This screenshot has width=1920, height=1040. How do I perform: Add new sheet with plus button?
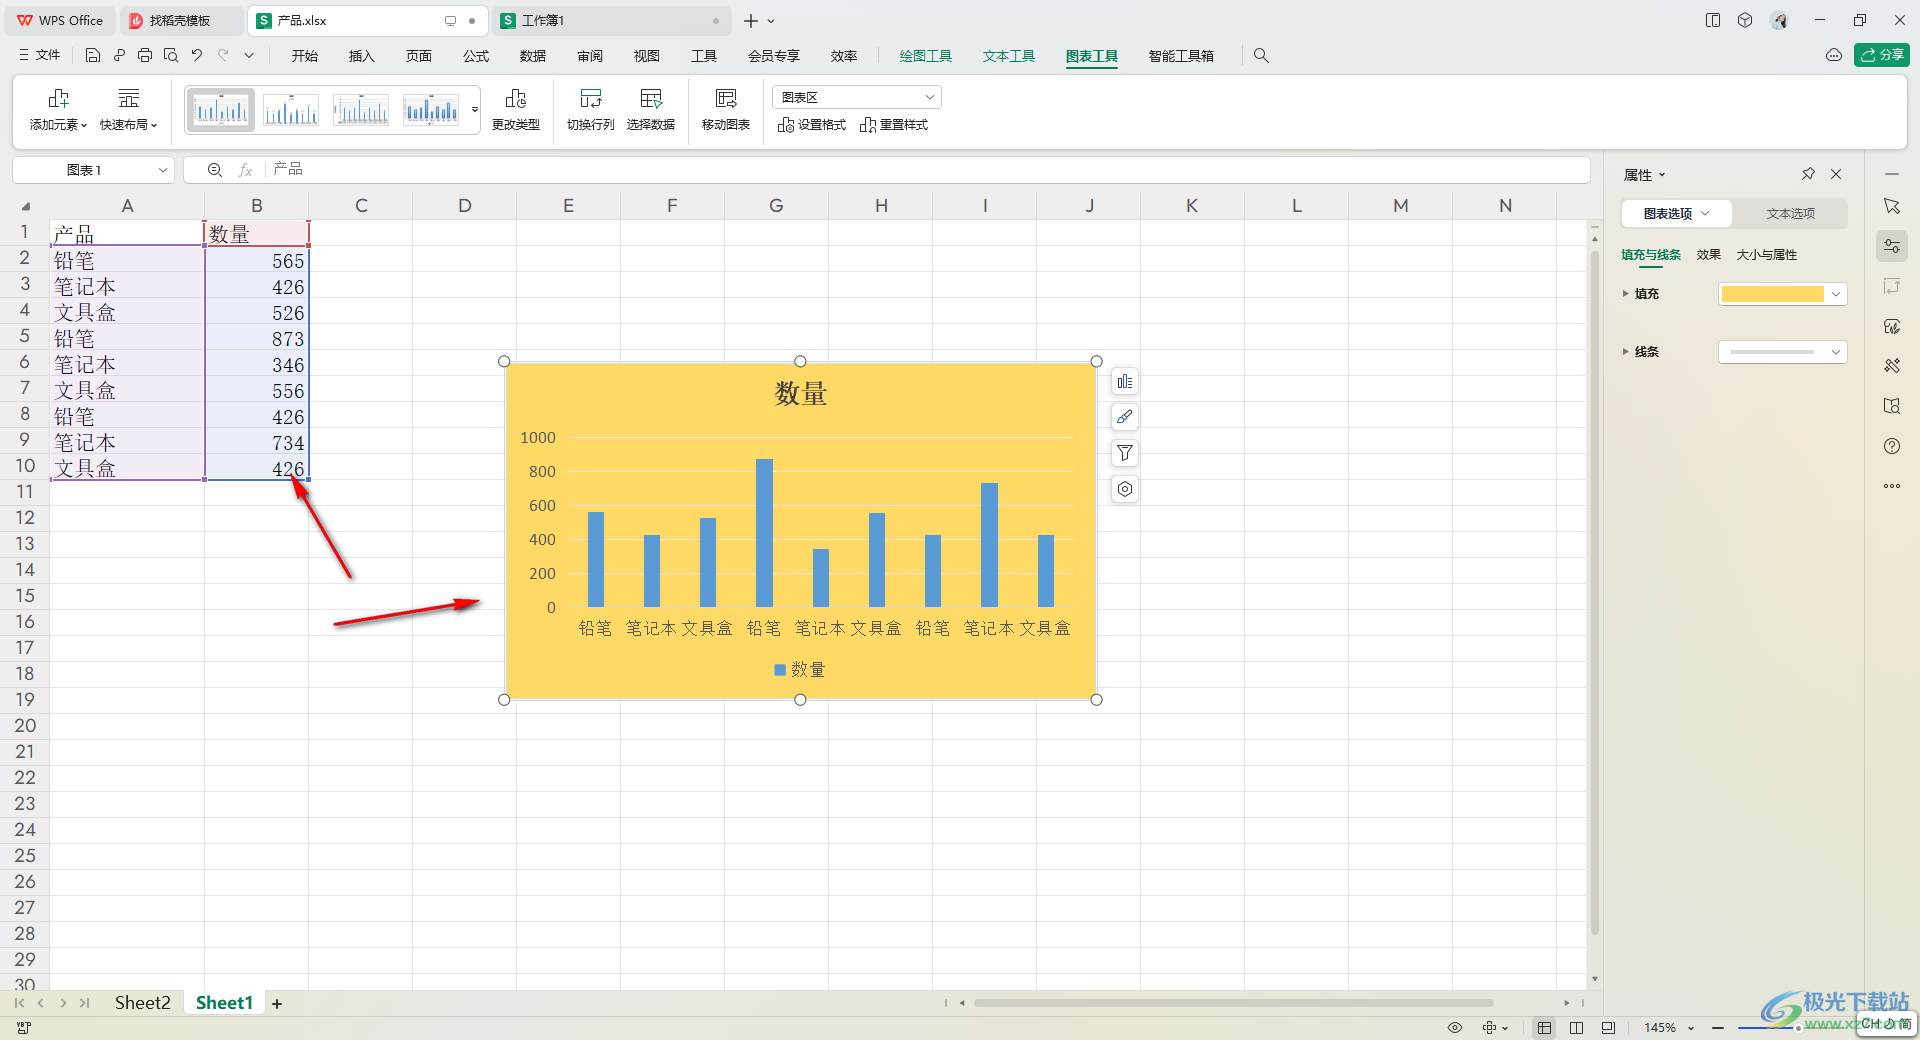(277, 1004)
